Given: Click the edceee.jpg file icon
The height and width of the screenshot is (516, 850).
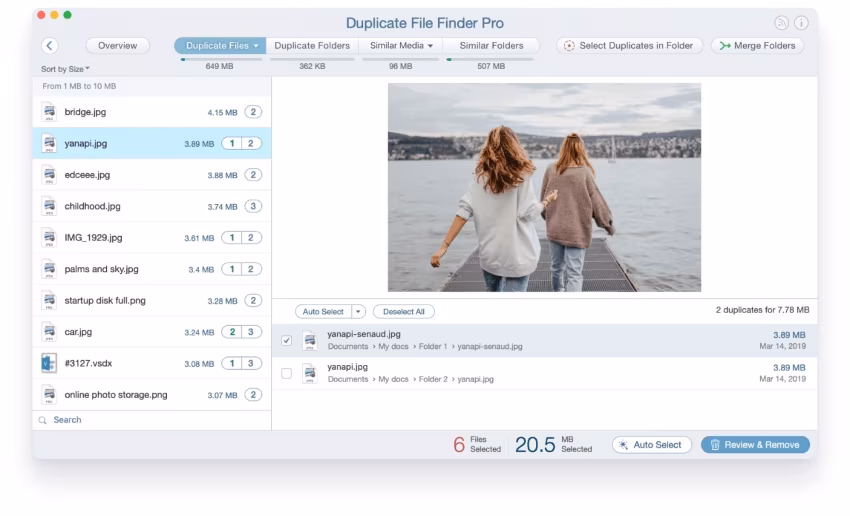Looking at the screenshot, I should tap(49, 175).
